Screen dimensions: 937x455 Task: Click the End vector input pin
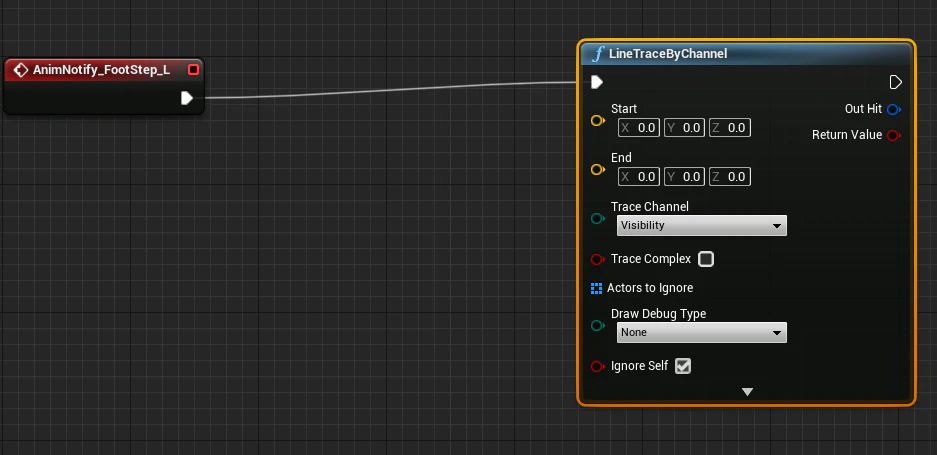pyautogui.click(x=598, y=170)
